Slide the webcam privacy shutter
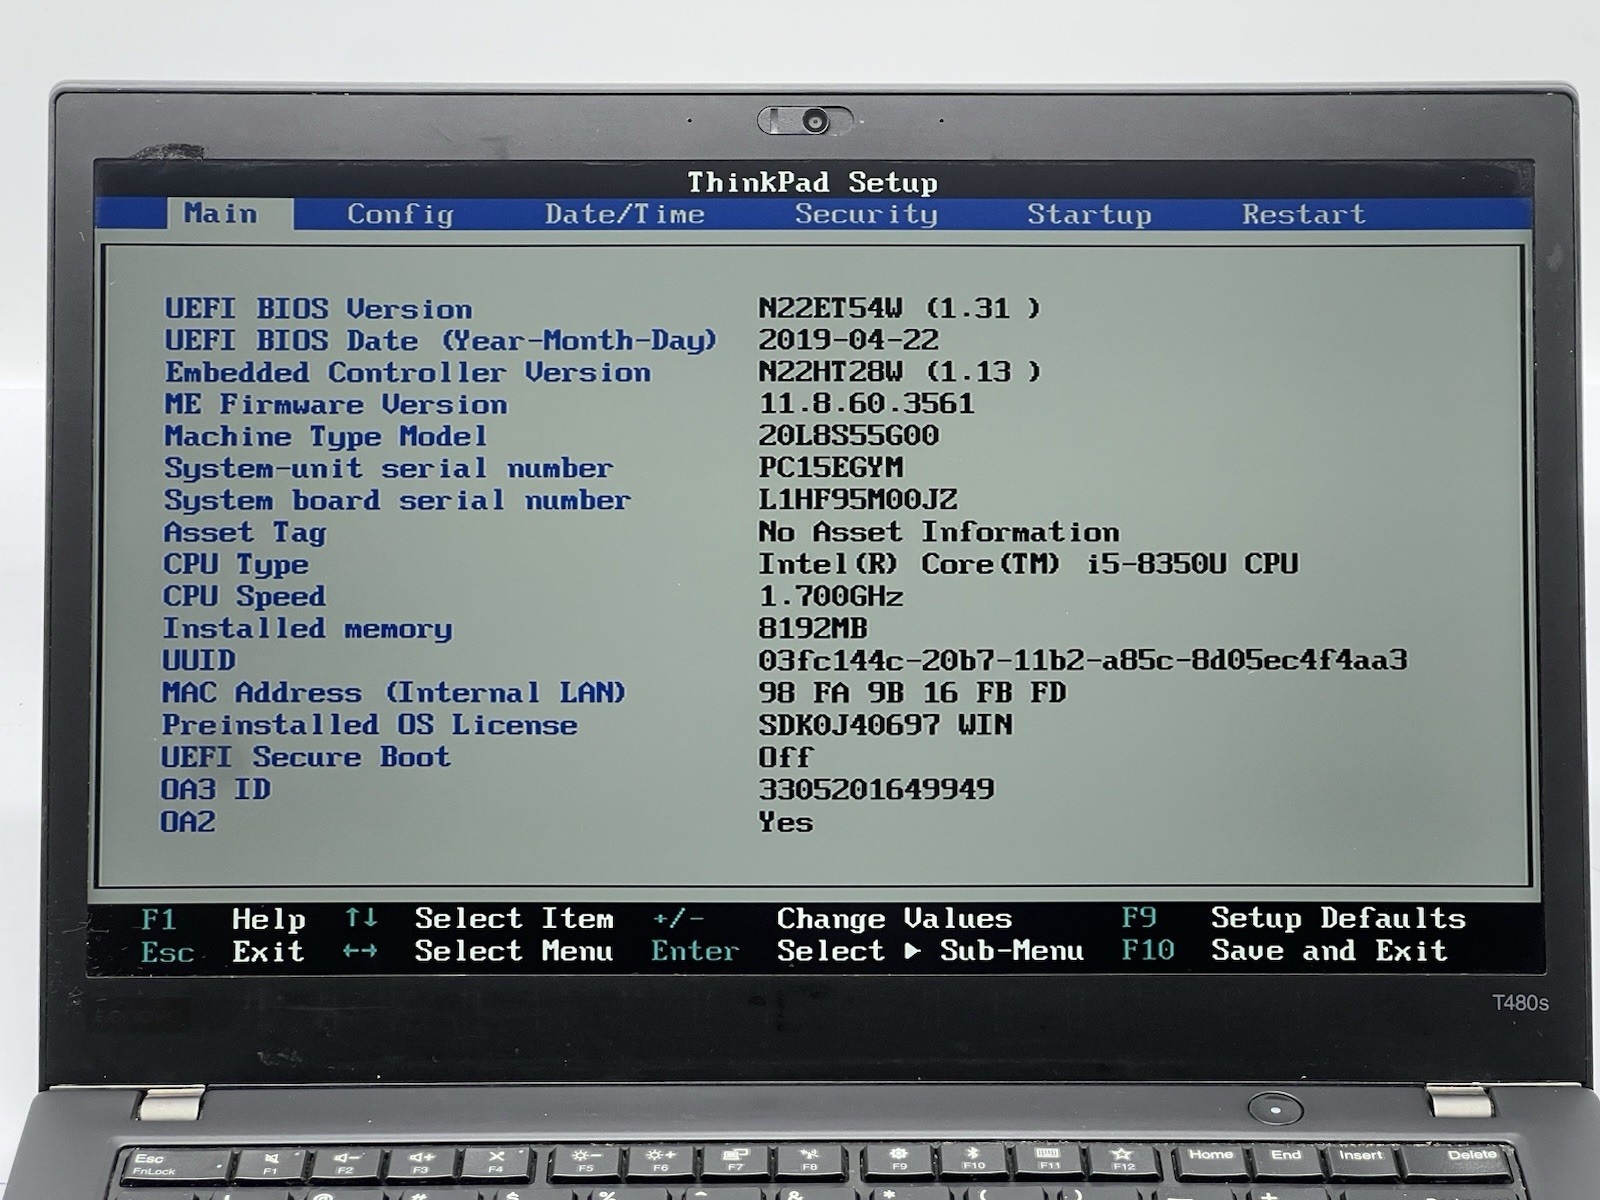Screen dimensions: 1600x1200 806,121
